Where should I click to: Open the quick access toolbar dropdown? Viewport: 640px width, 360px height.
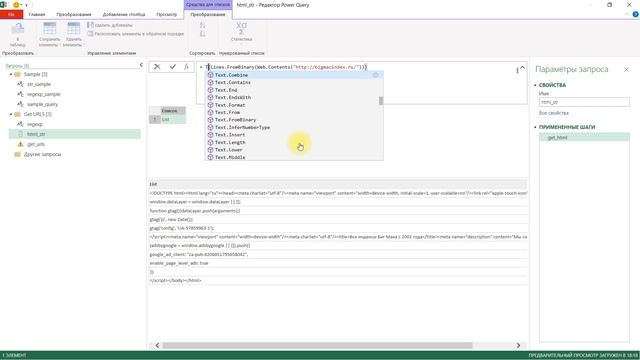[x=27, y=5]
